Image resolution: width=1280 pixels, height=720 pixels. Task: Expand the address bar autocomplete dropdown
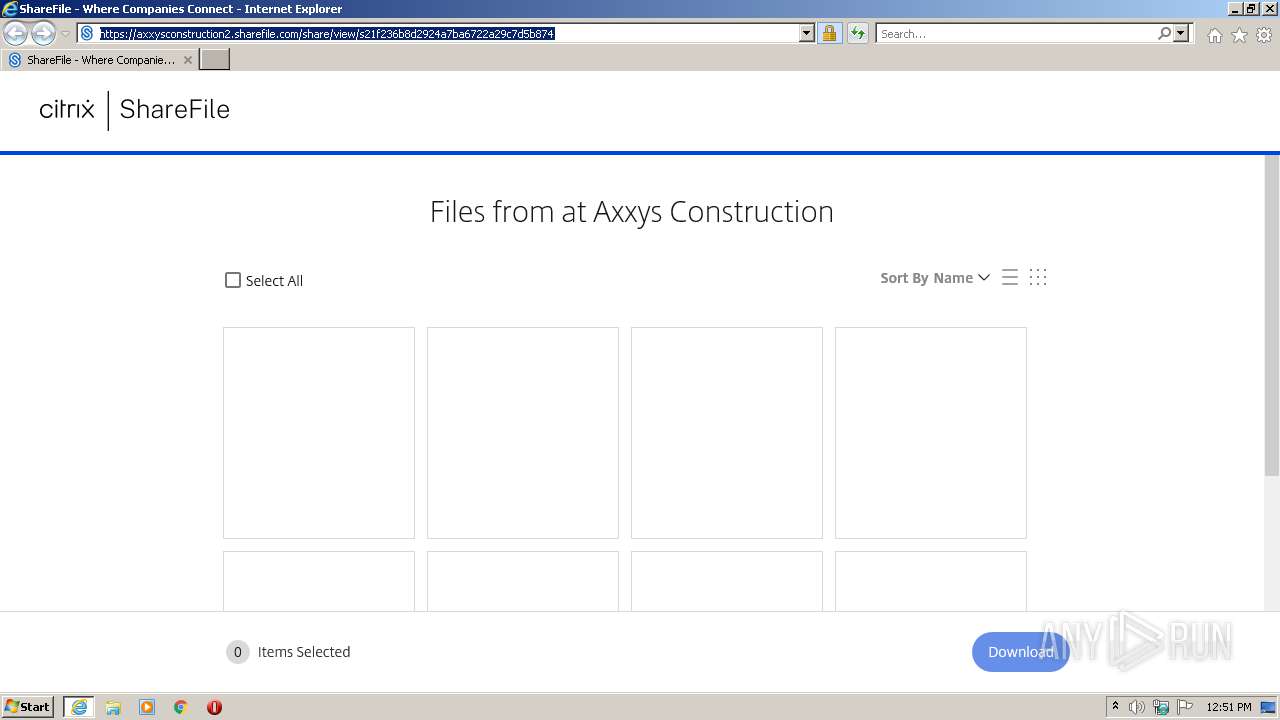click(807, 34)
